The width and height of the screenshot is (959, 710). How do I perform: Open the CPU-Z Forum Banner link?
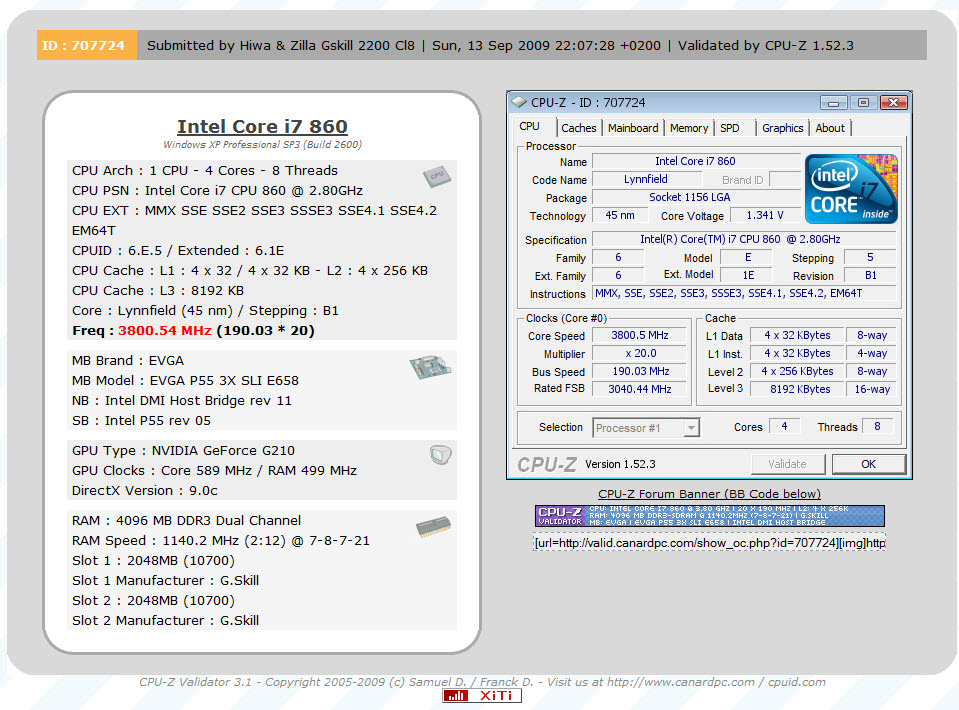[709, 494]
